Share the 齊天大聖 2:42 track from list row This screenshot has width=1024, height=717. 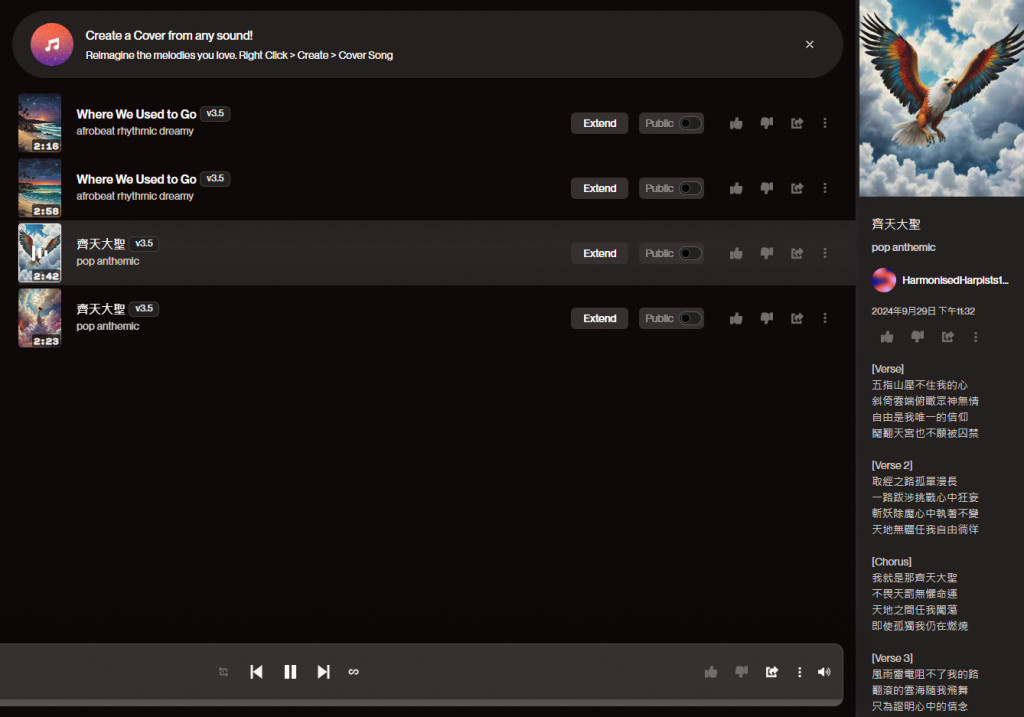[797, 253]
